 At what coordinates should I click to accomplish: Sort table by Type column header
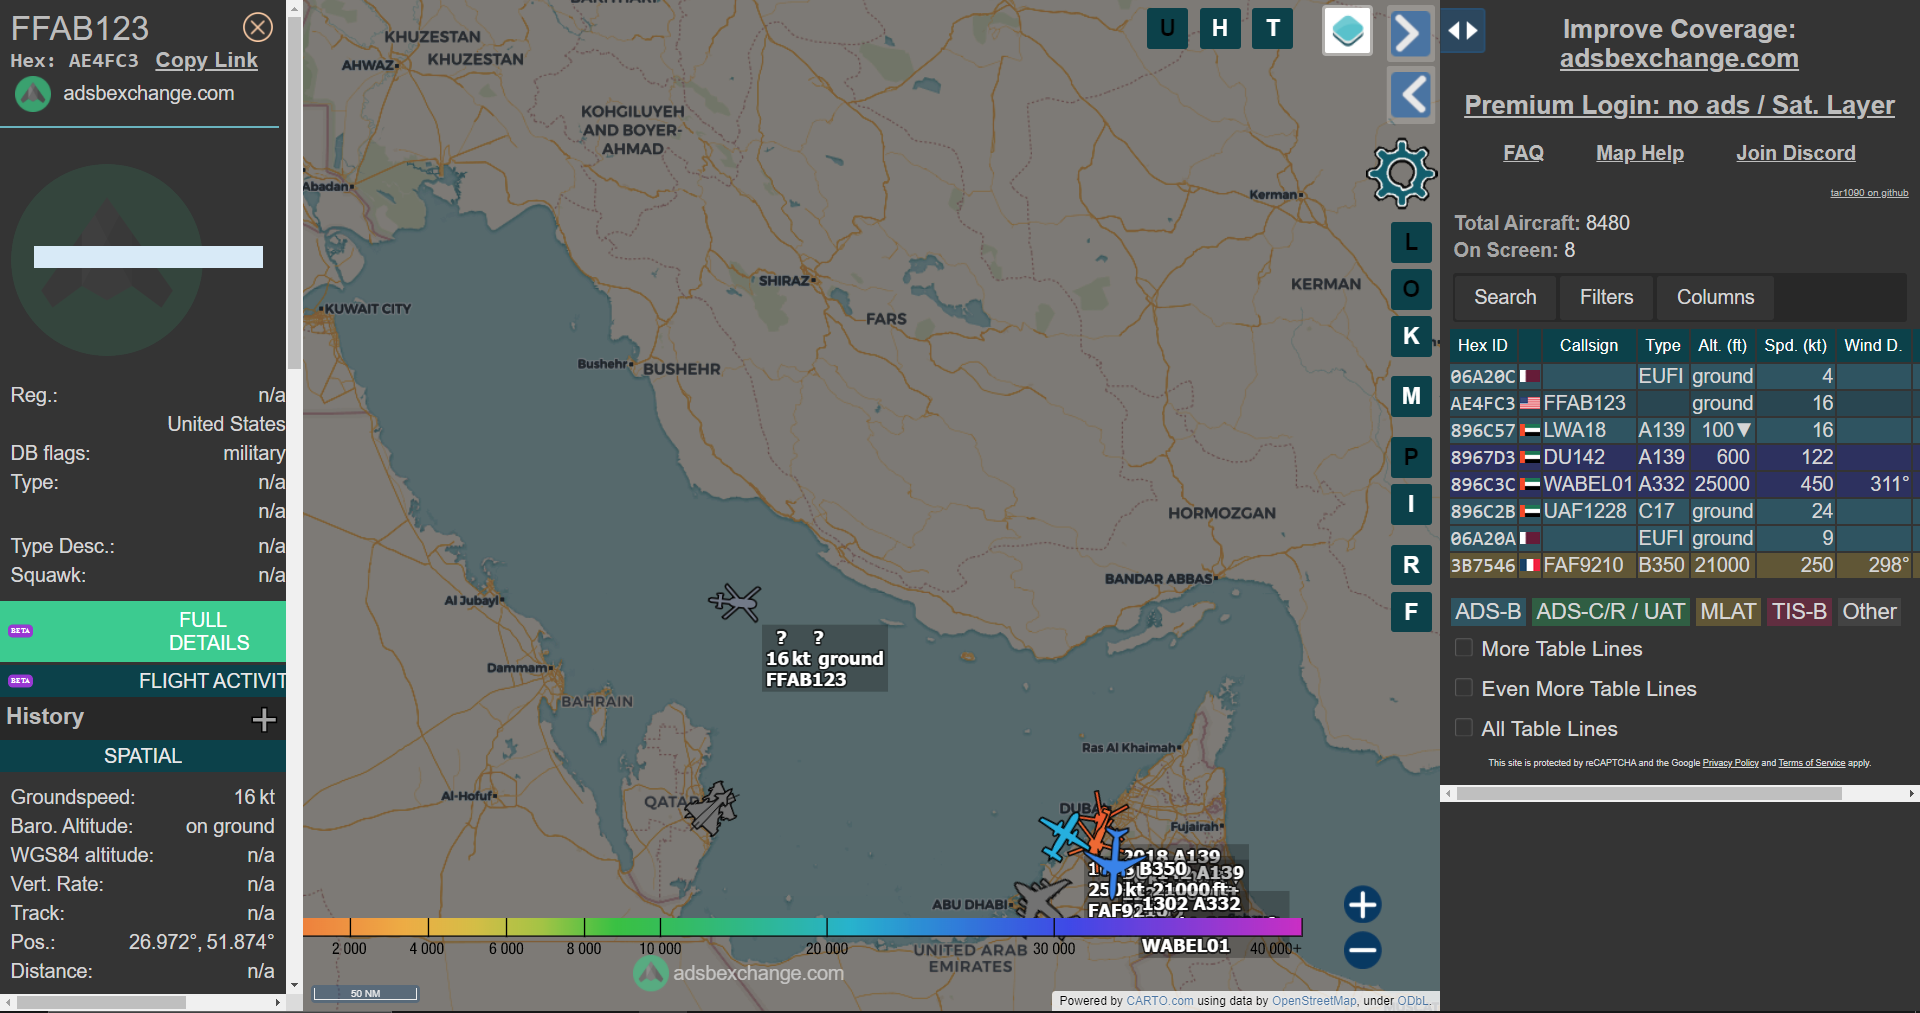[x=1663, y=345]
